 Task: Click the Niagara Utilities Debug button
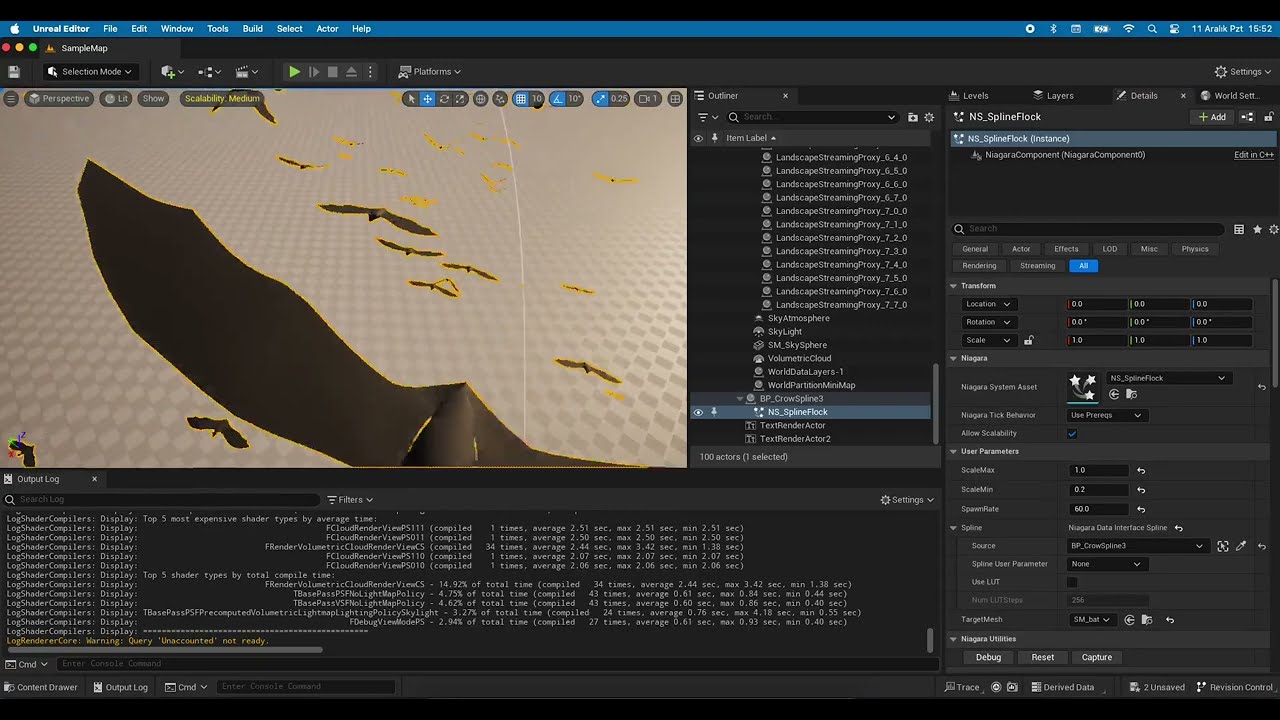point(988,657)
